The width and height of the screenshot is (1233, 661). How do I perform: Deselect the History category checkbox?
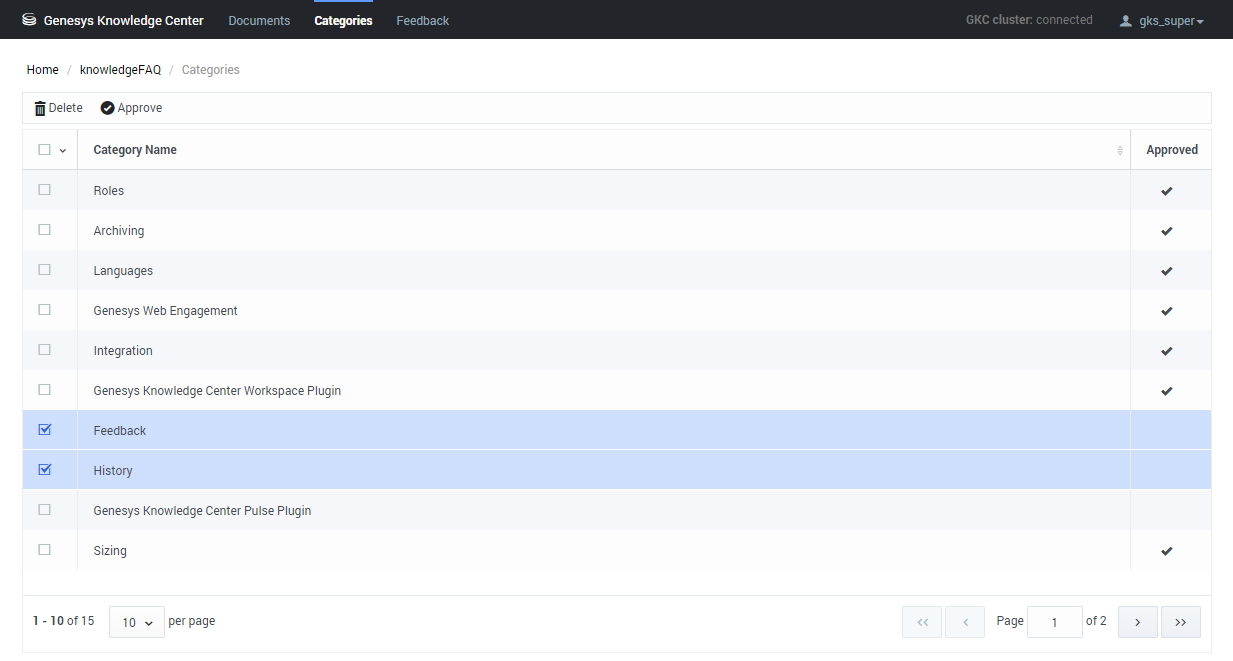[44, 470]
